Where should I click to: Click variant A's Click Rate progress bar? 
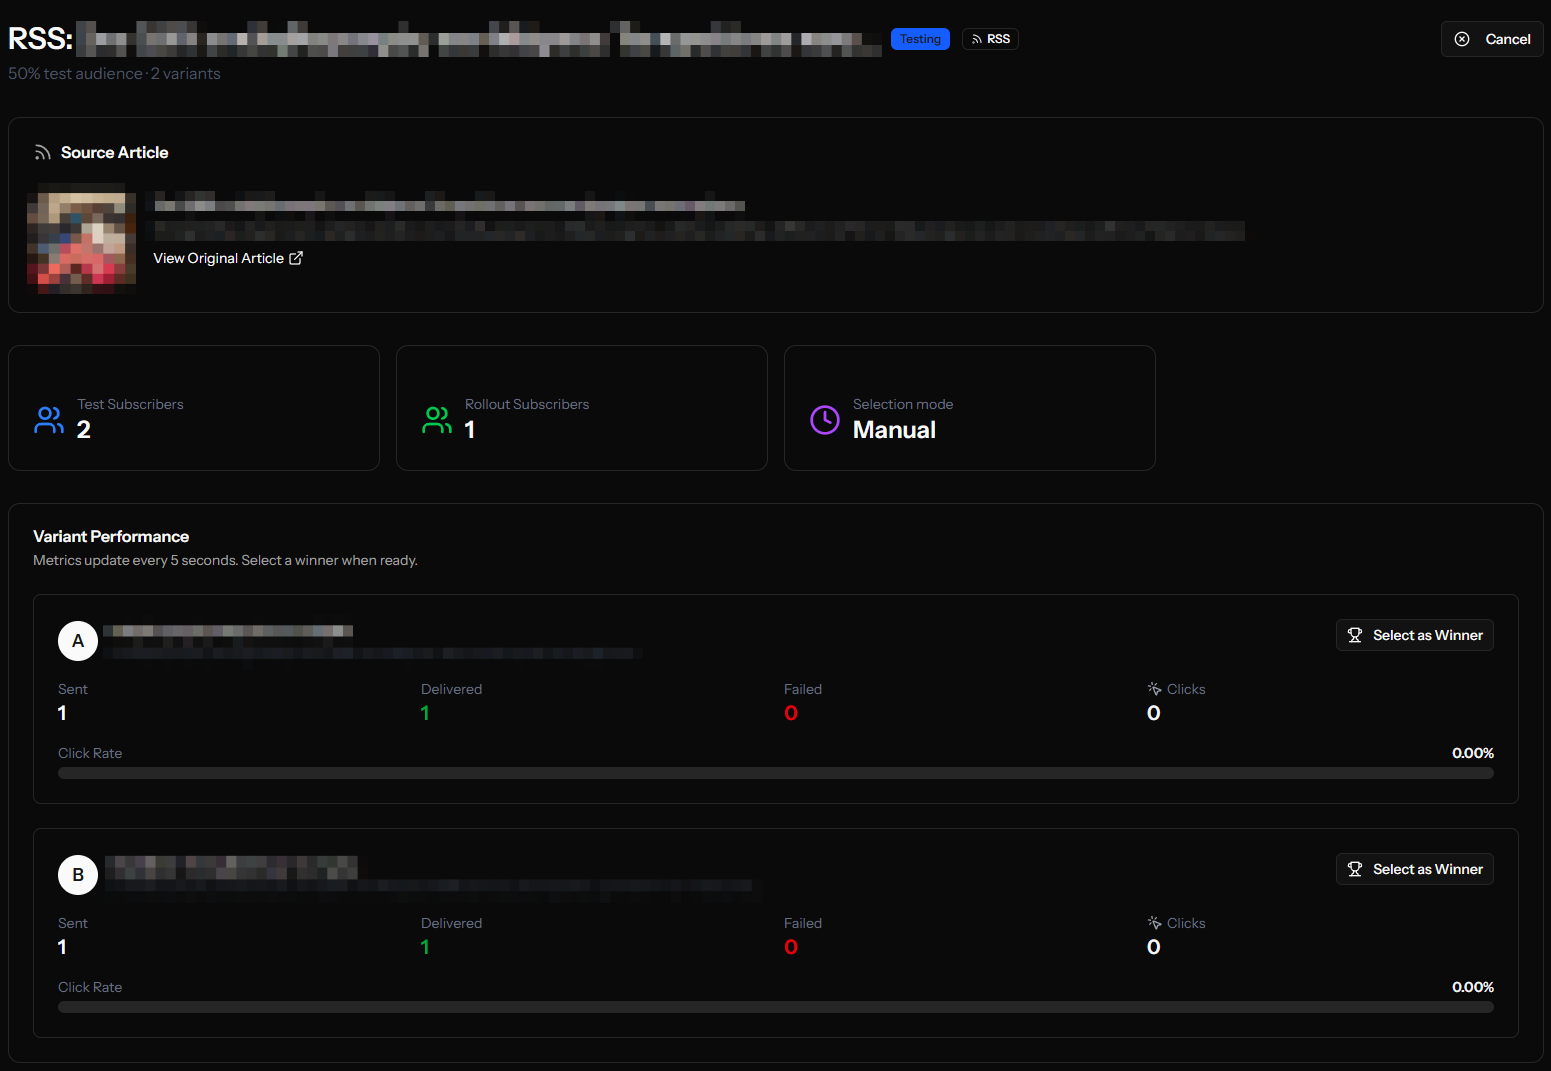click(775, 772)
